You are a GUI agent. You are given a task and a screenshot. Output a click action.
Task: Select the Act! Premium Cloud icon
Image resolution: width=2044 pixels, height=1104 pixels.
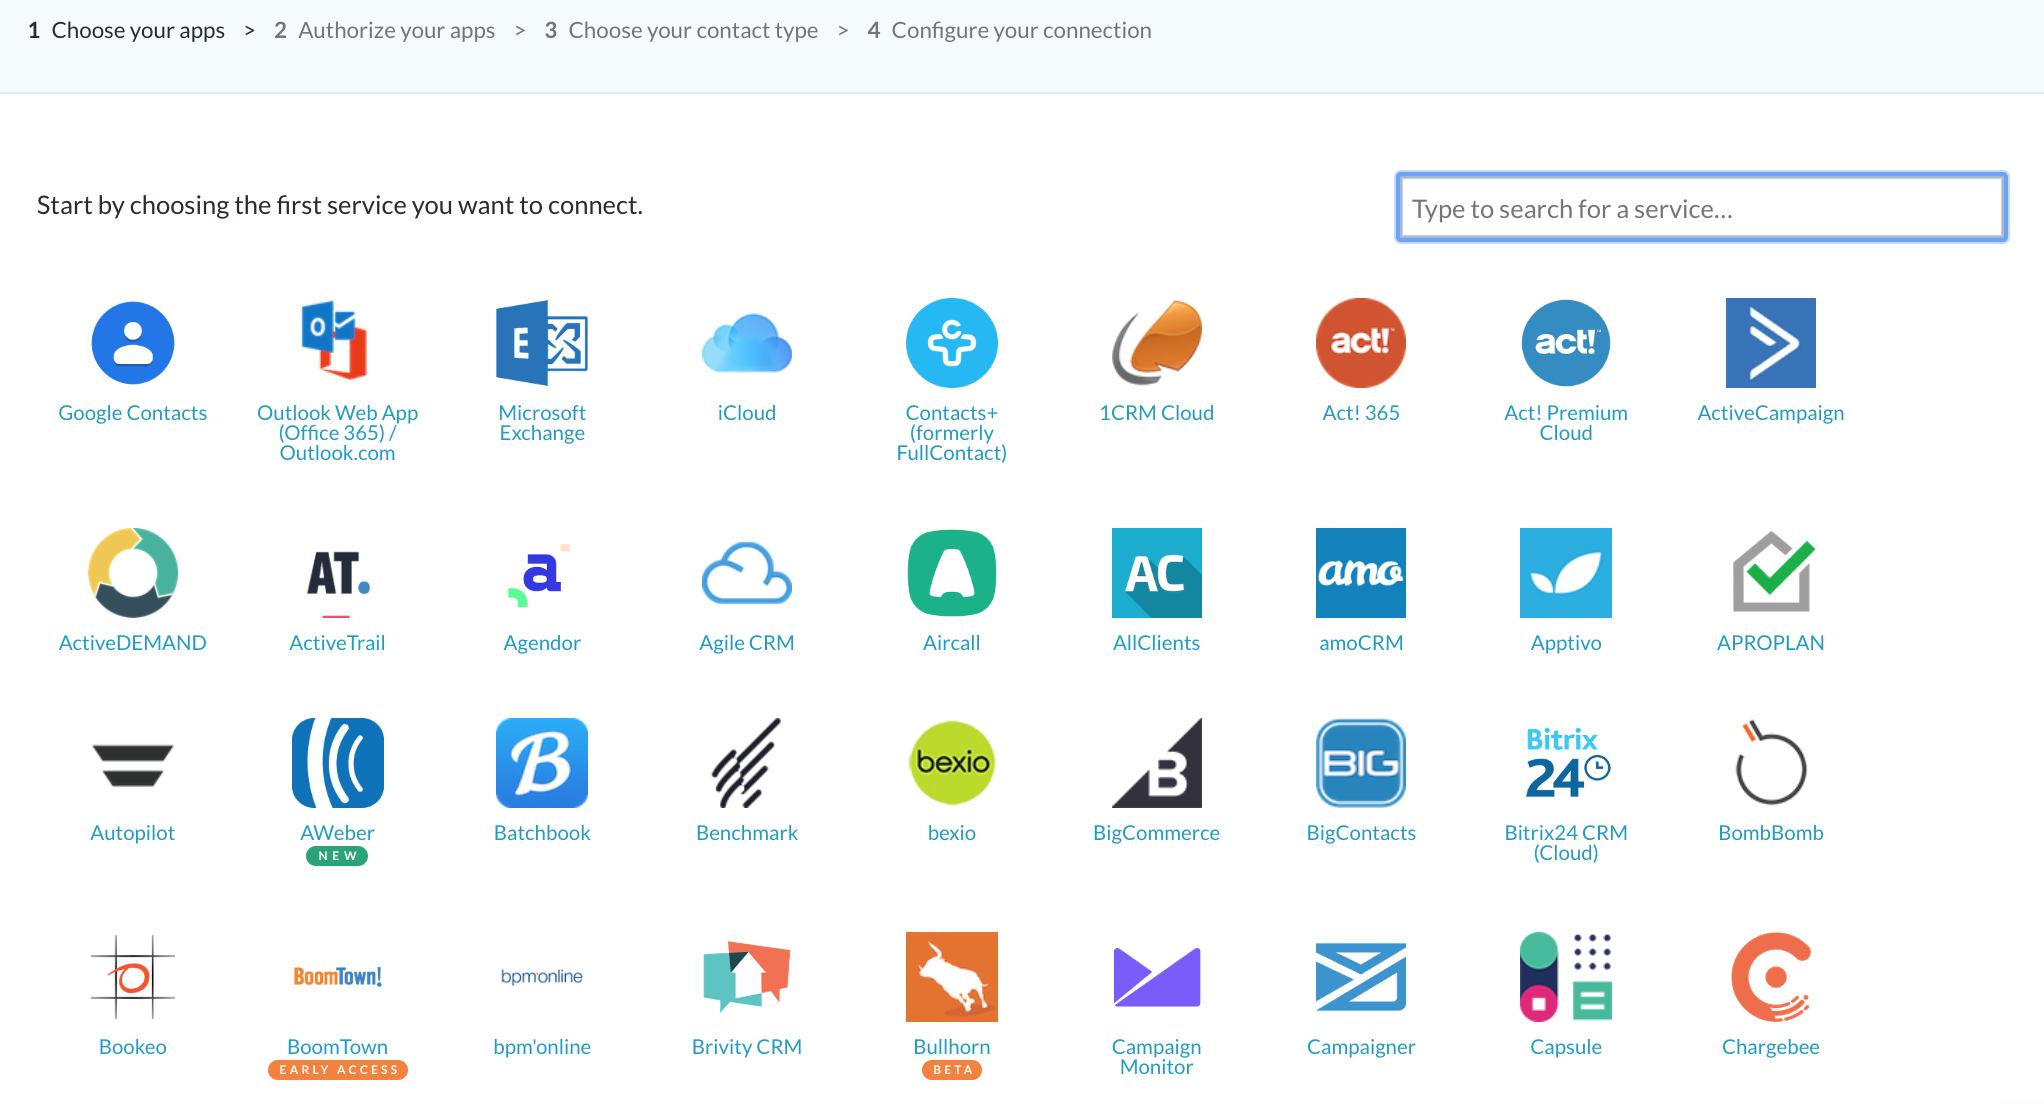(1566, 343)
